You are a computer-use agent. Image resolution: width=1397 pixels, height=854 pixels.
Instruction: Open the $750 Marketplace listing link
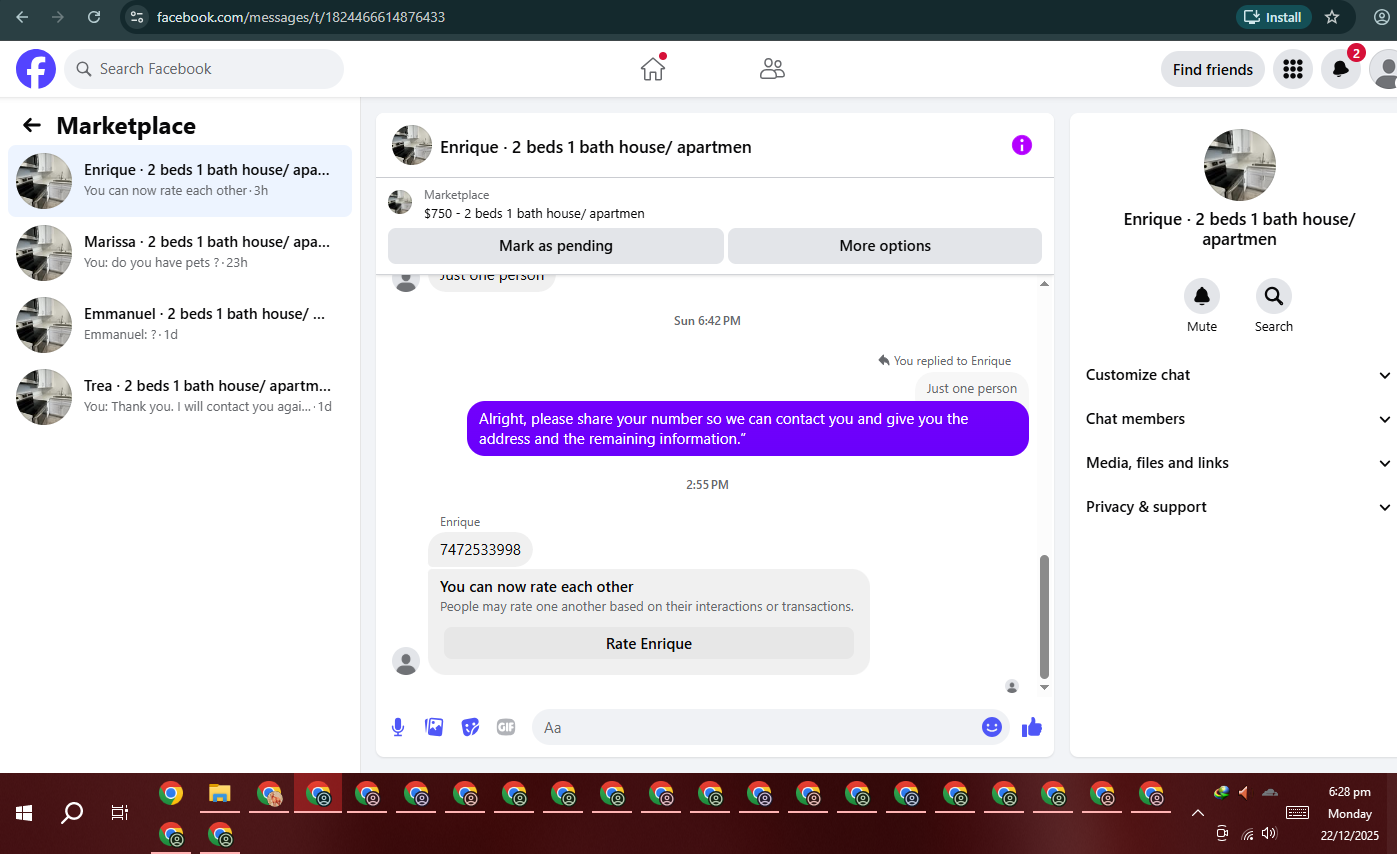(x=534, y=213)
